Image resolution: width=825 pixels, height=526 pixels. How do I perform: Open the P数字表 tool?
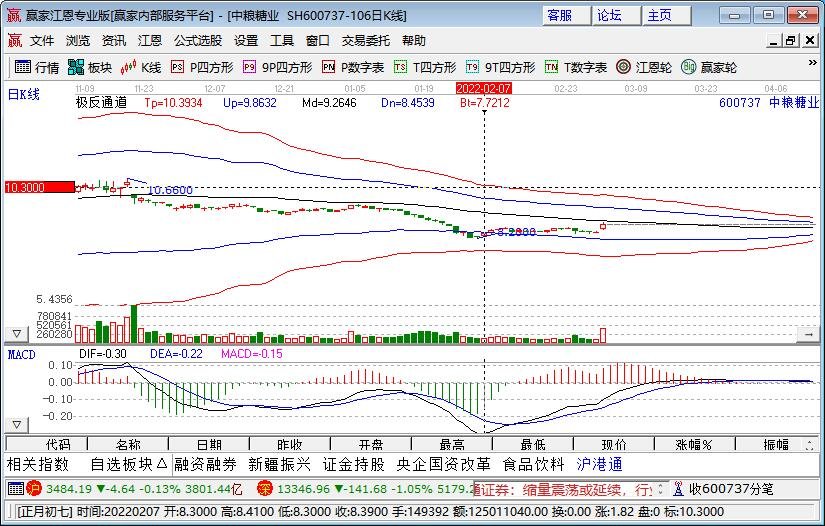[353, 67]
